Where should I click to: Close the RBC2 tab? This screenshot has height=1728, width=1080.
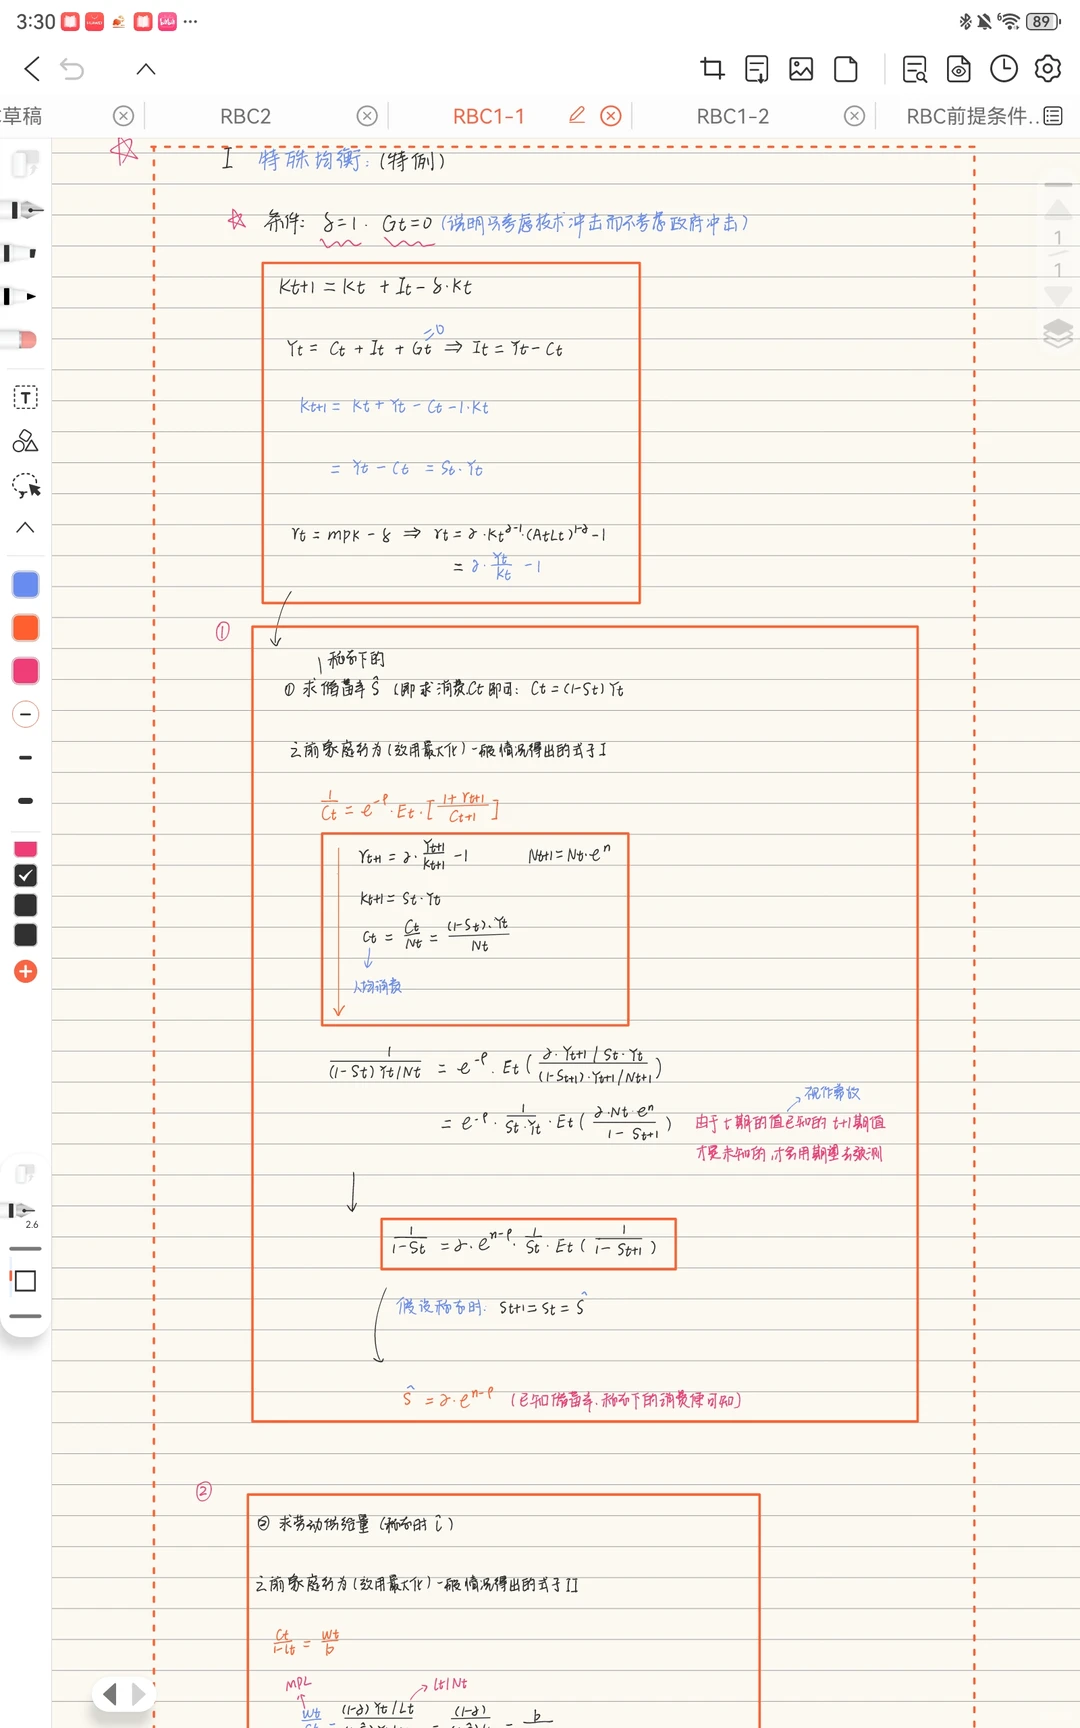pyautogui.click(x=367, y=116)
